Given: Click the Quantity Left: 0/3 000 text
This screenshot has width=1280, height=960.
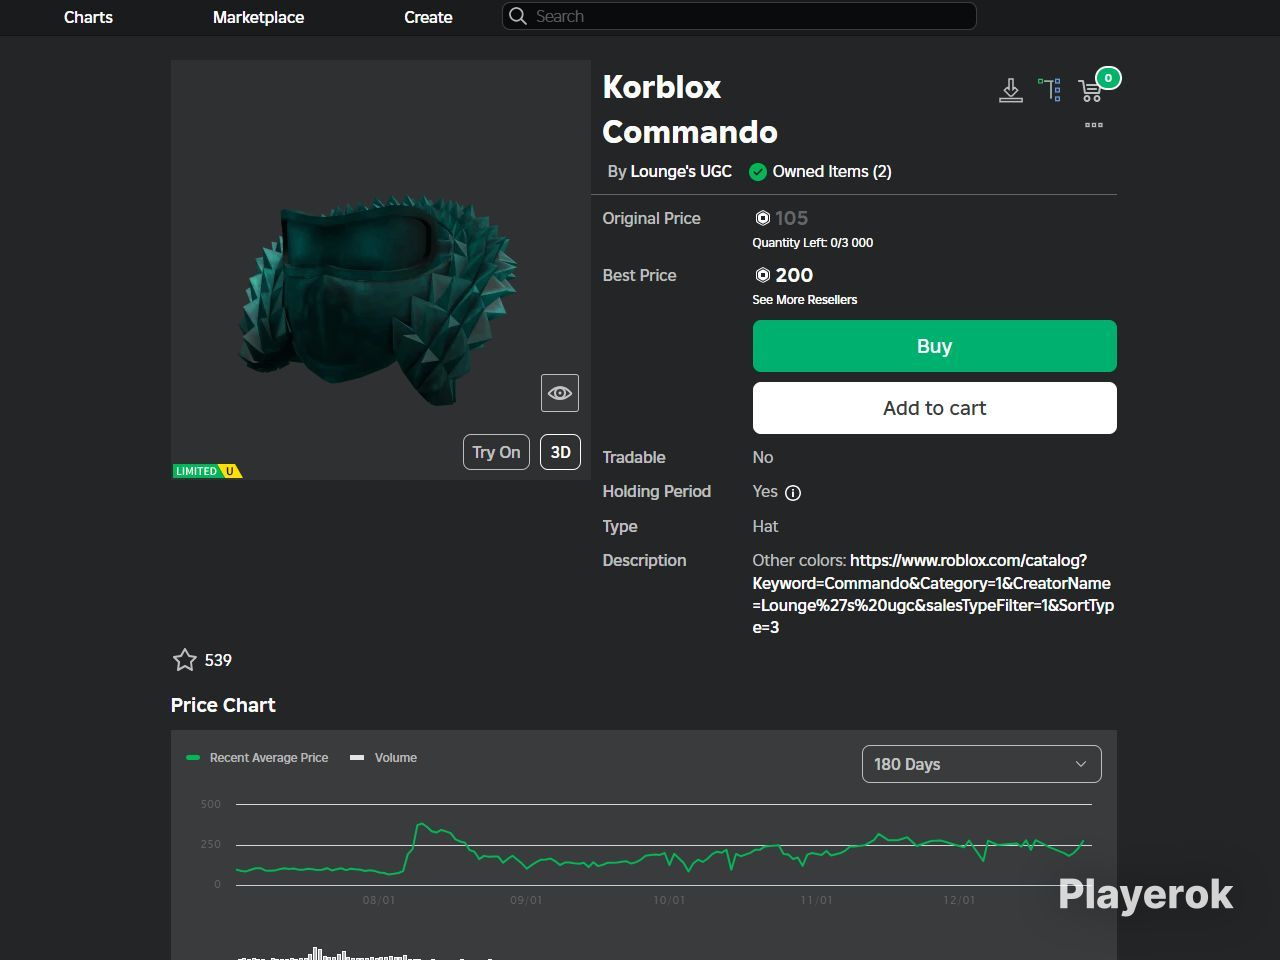Looking at the screenshot, I should [813, 243].
